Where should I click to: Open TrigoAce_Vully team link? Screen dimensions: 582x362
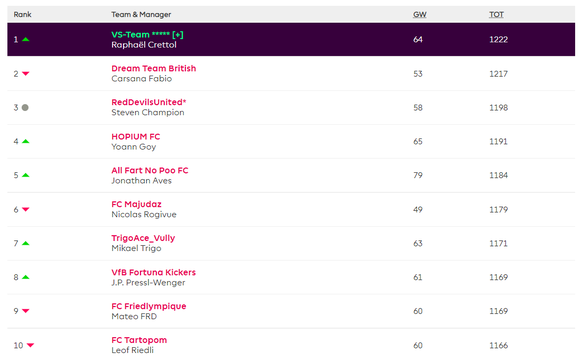click(x=143, y=238)
